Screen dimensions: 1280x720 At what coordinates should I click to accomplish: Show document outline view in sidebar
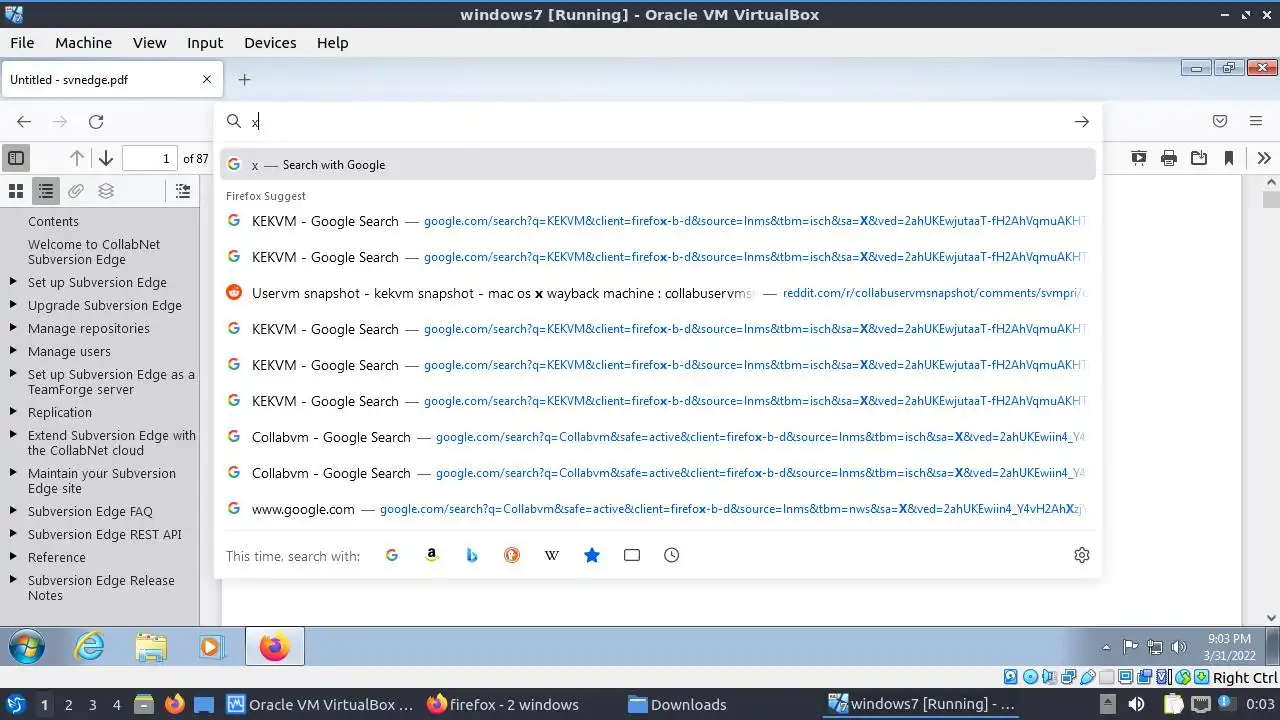click(46, 191)
